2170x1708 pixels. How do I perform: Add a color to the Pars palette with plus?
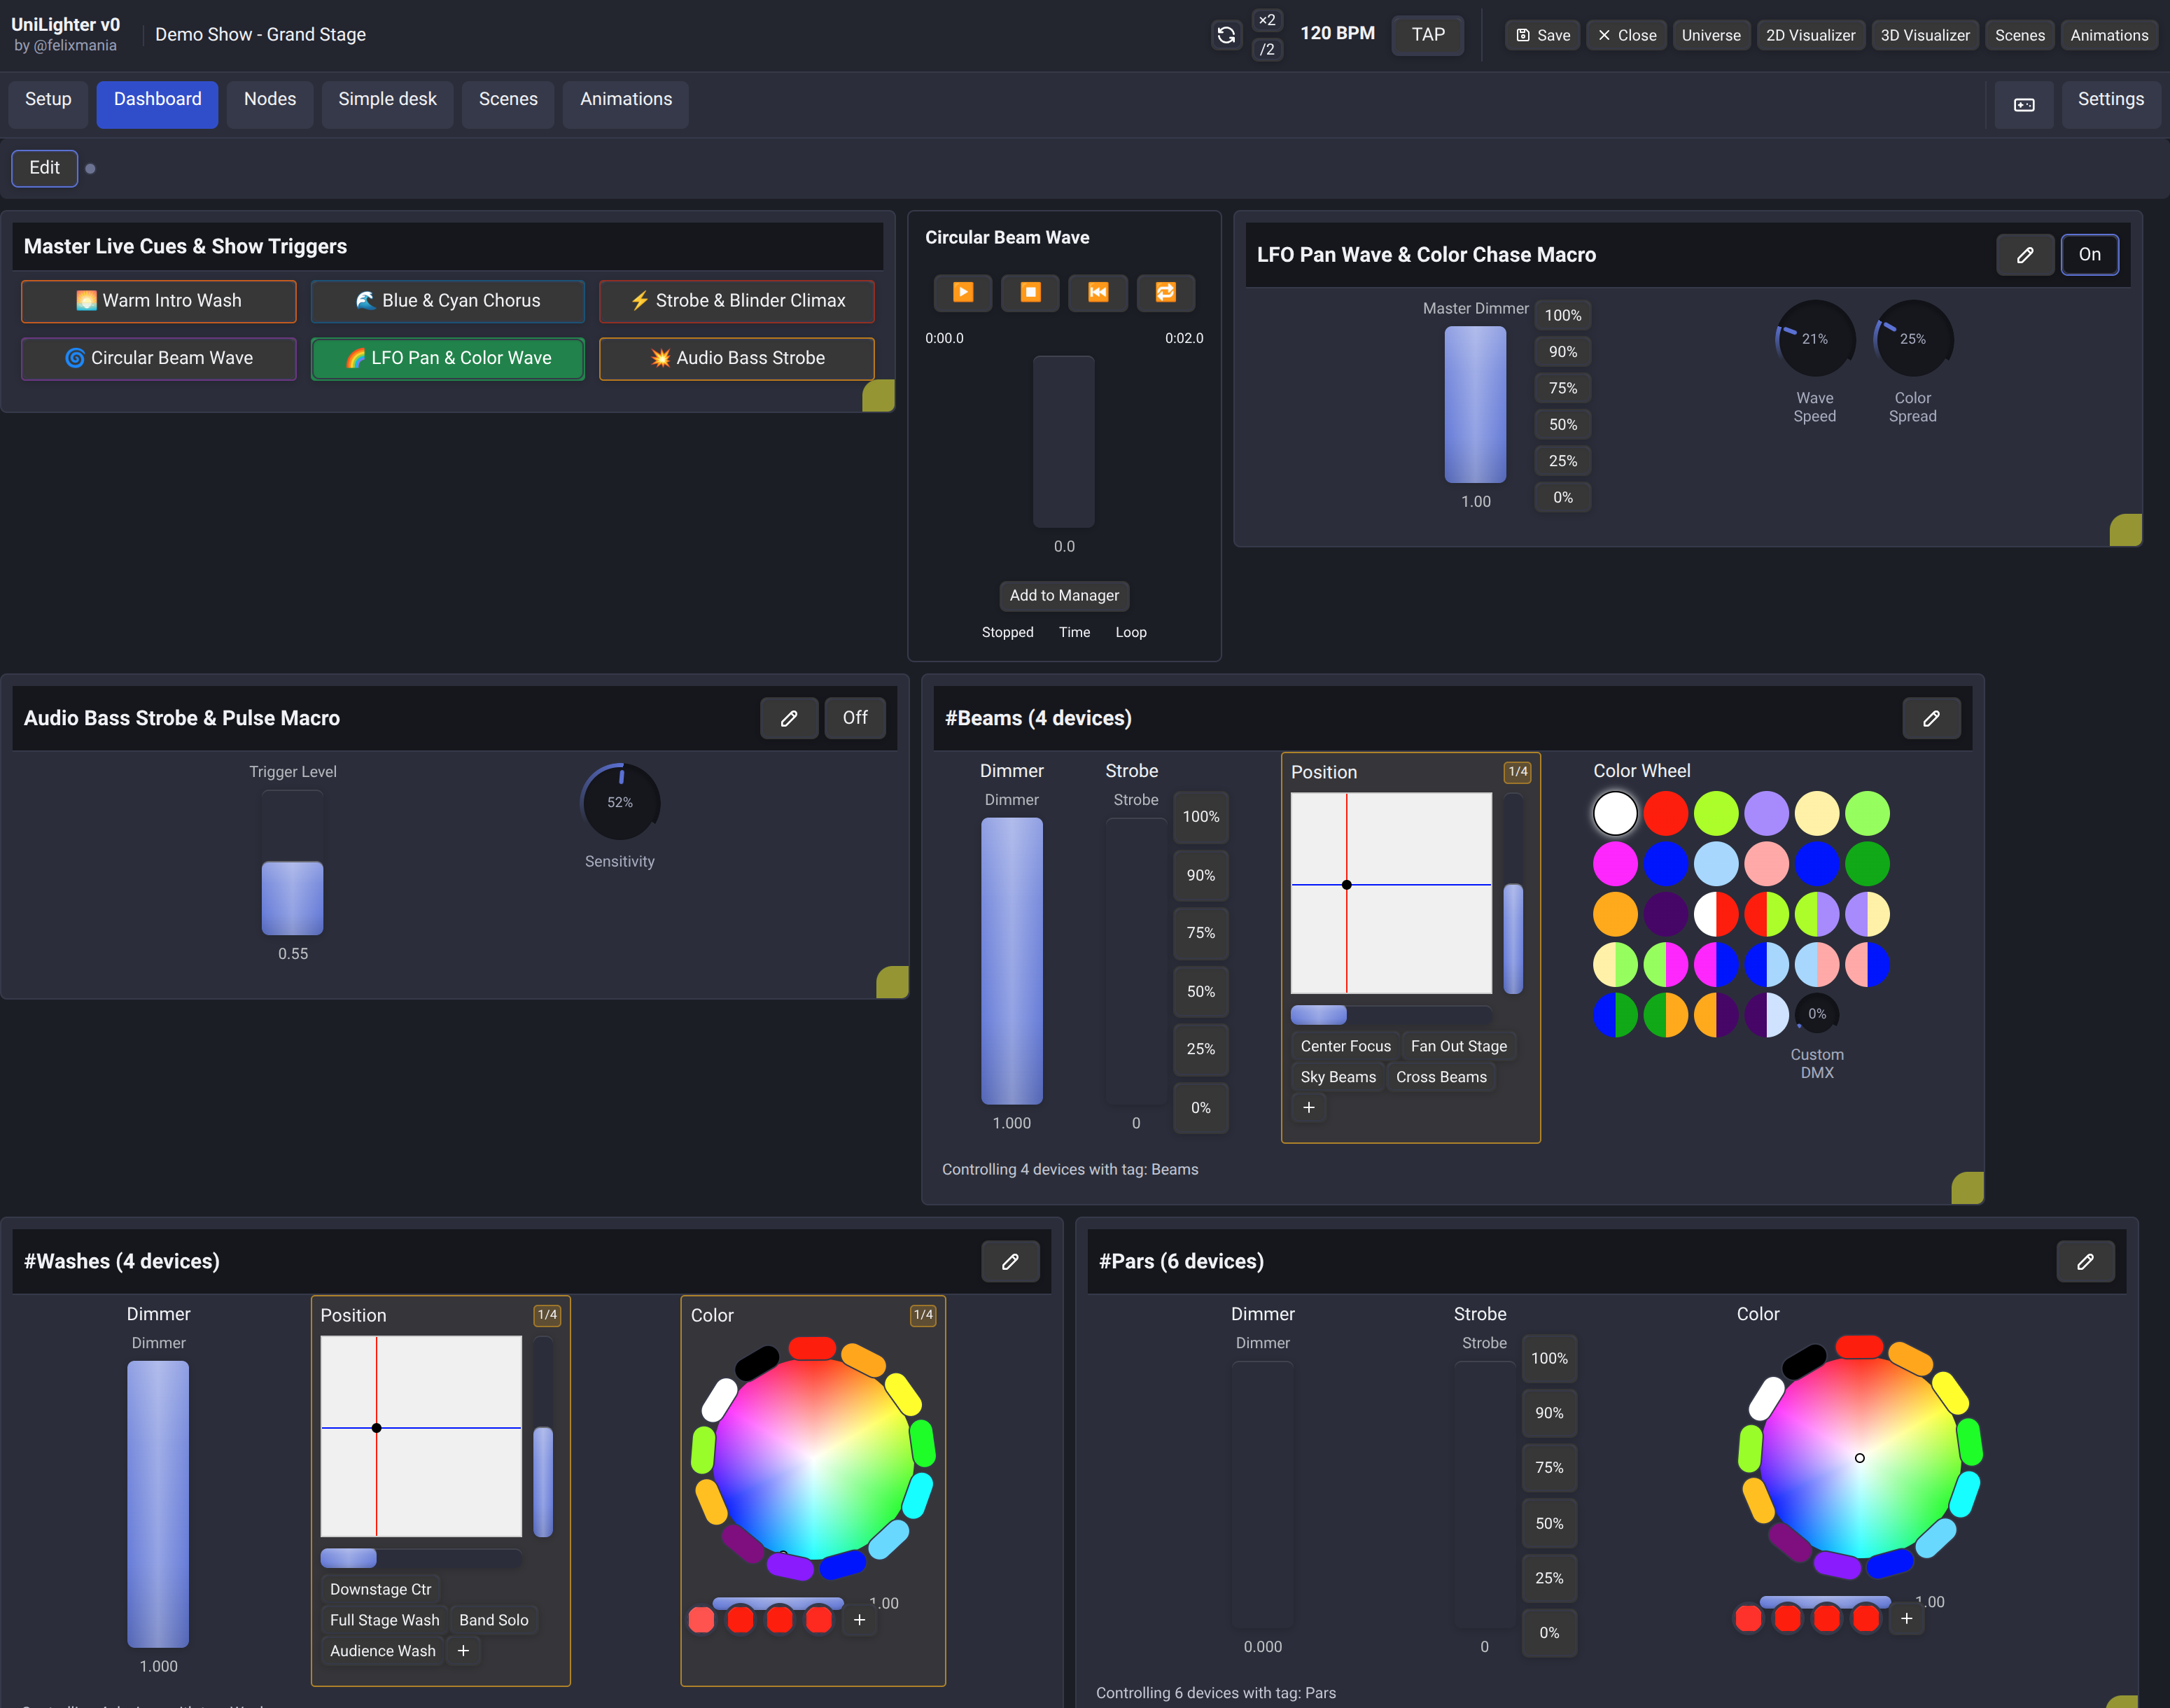tap(1906, 1618)
